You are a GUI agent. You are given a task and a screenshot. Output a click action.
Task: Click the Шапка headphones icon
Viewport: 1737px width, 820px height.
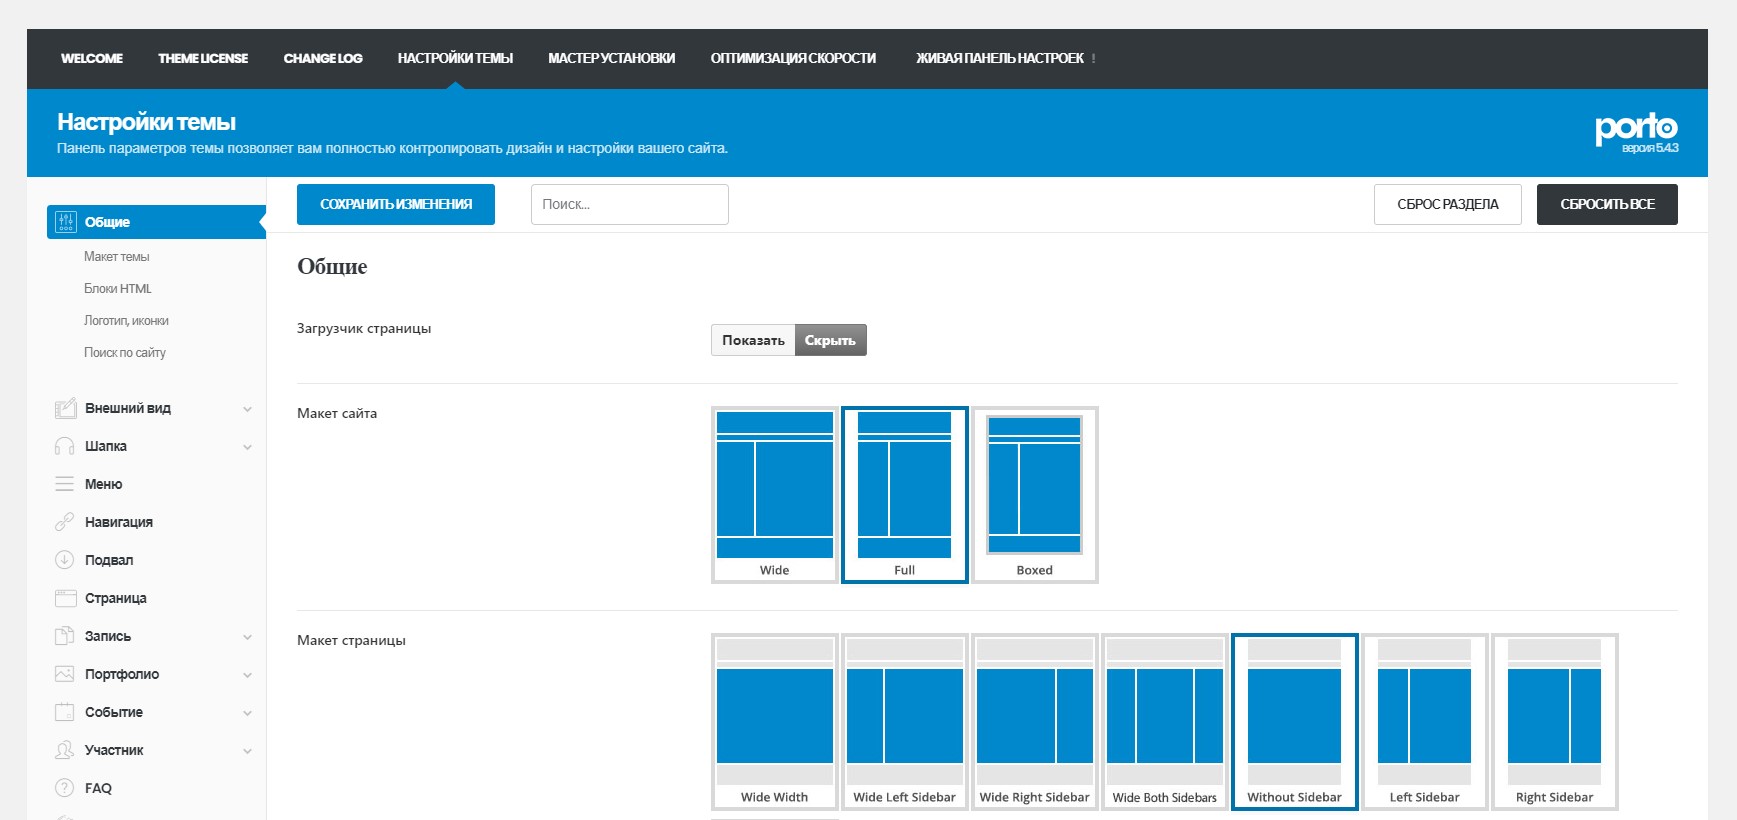(x=65, y=446)
